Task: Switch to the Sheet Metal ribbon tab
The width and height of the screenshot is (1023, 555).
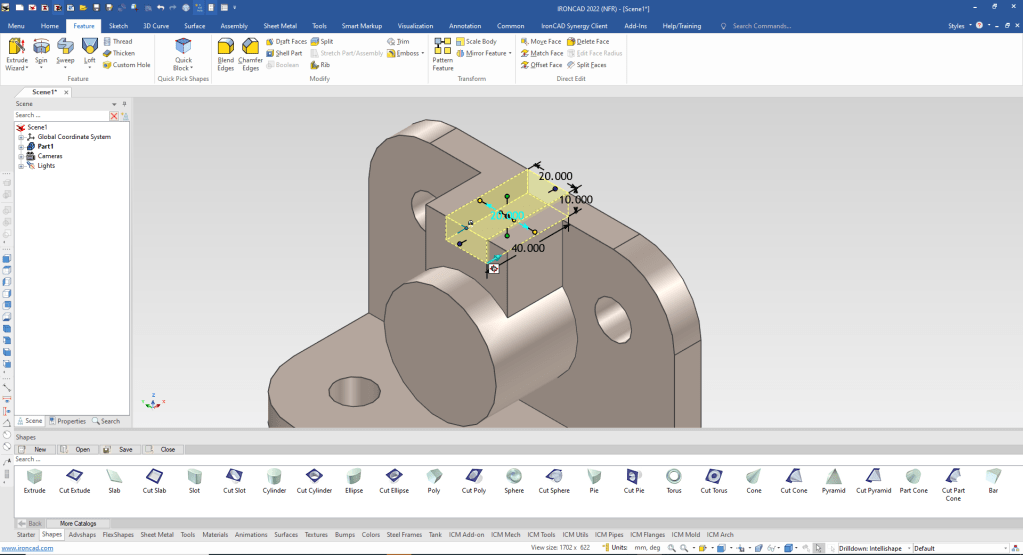Action: [x=279, y=26]
